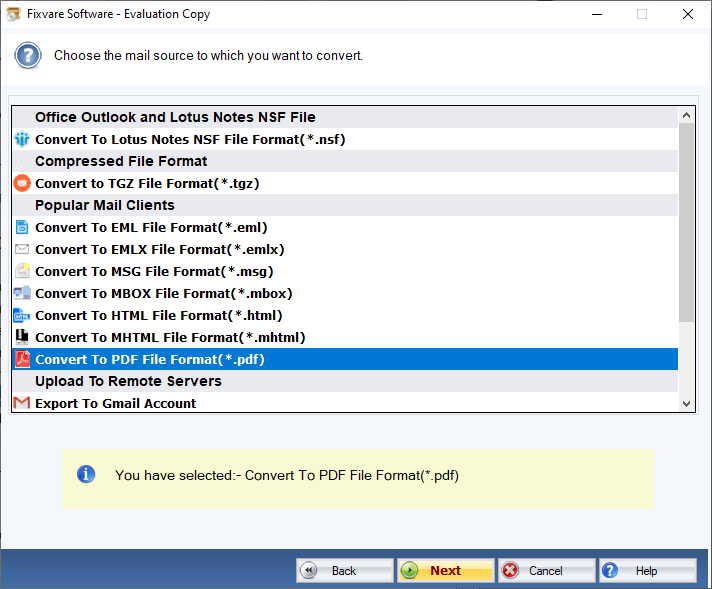The height and width of the screenshot is (589, 712).
Task: Open Help from the bottom bar
Action: pyautogui.click(x=646, y=570)
